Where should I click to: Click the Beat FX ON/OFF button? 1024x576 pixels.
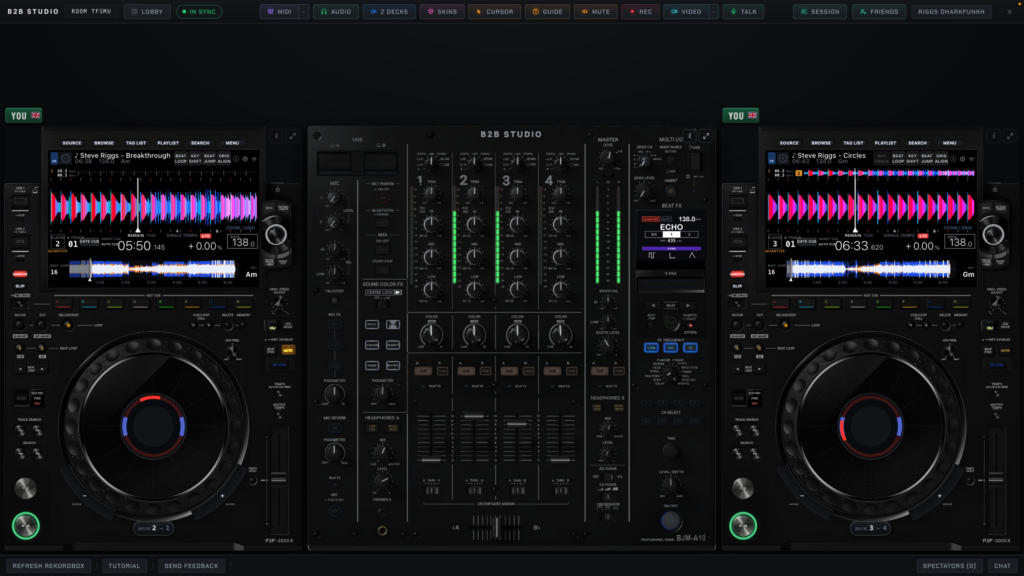(x=670, y=521)
